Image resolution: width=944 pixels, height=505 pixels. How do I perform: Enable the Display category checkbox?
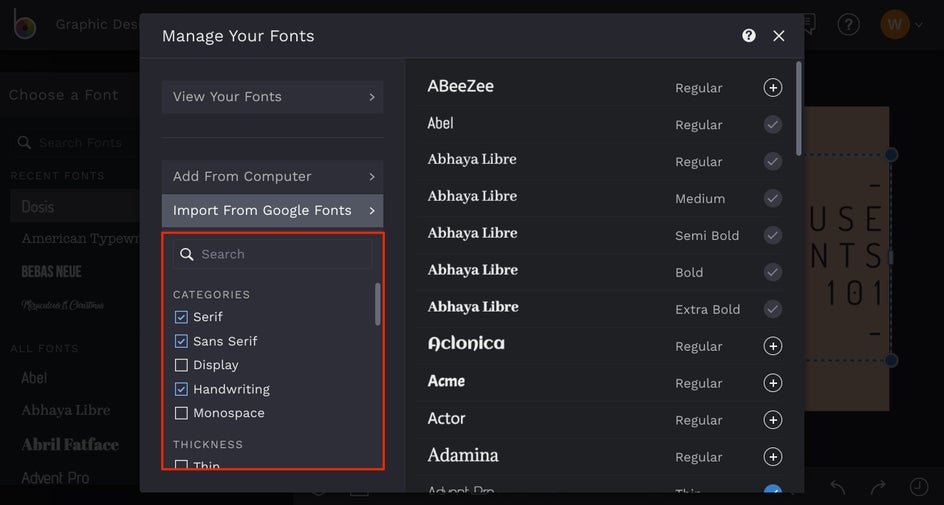[x=181, y=365]
